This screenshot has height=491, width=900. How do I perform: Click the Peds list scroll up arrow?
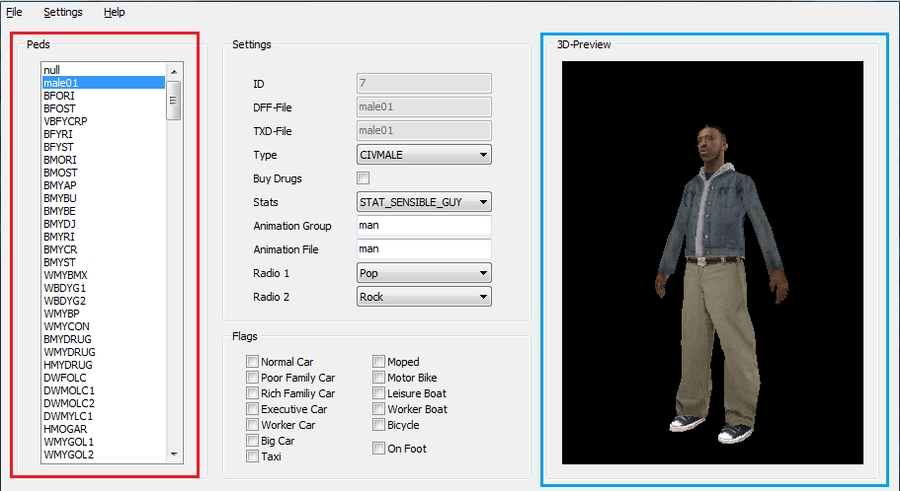tap(173, 71)
